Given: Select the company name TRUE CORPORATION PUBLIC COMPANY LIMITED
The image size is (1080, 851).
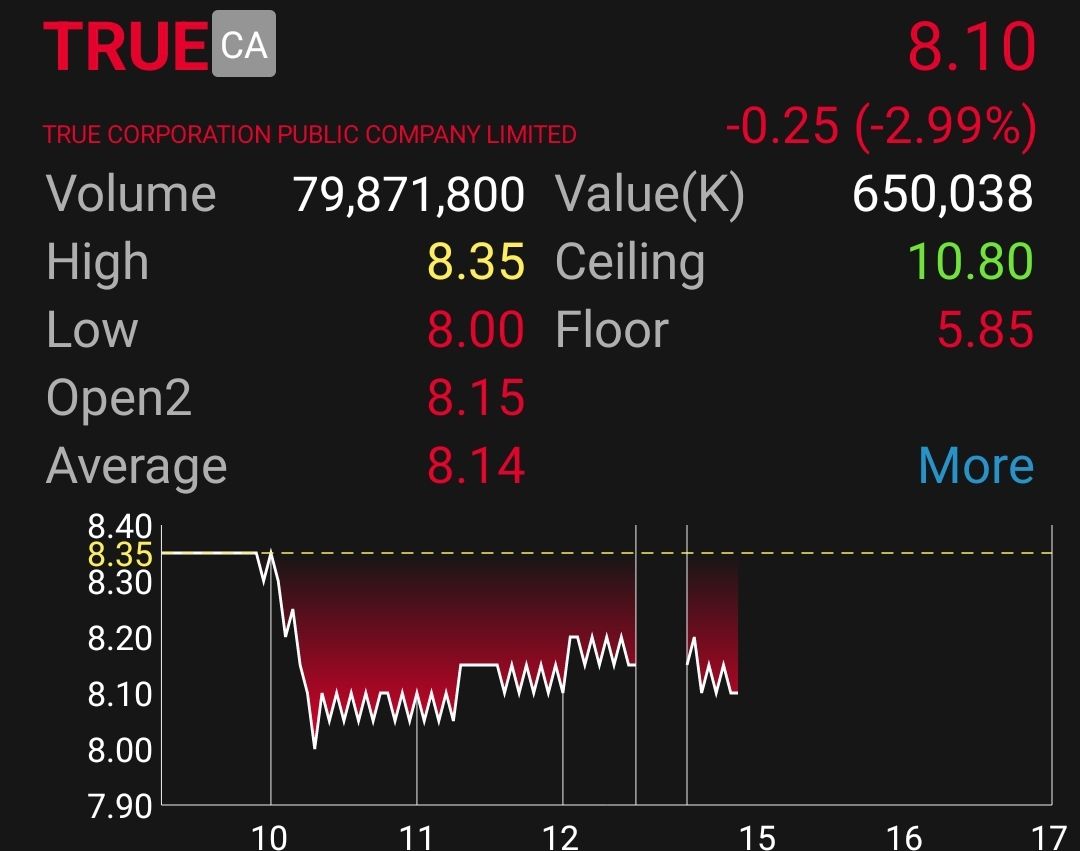Looking at the screenshot, I should pyautogui.click(x=309, y=134).
